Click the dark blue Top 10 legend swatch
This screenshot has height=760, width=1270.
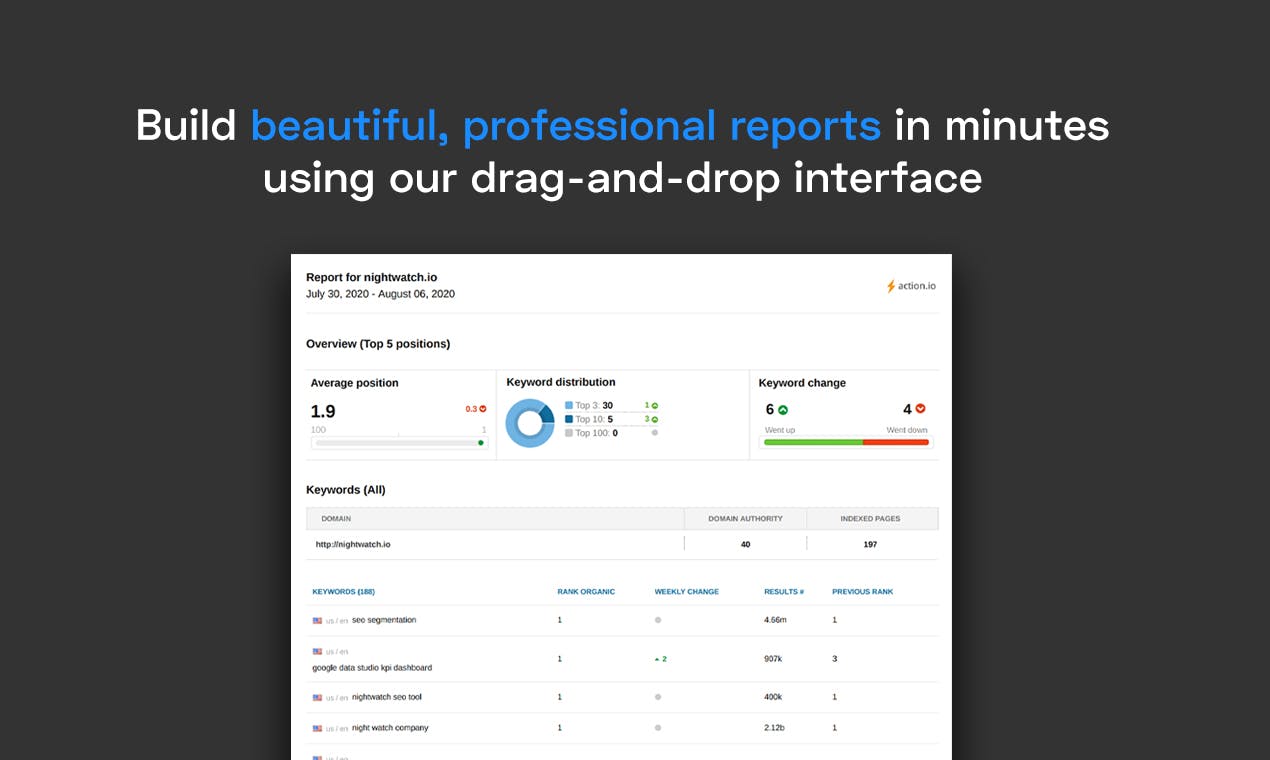click(569, 420)
